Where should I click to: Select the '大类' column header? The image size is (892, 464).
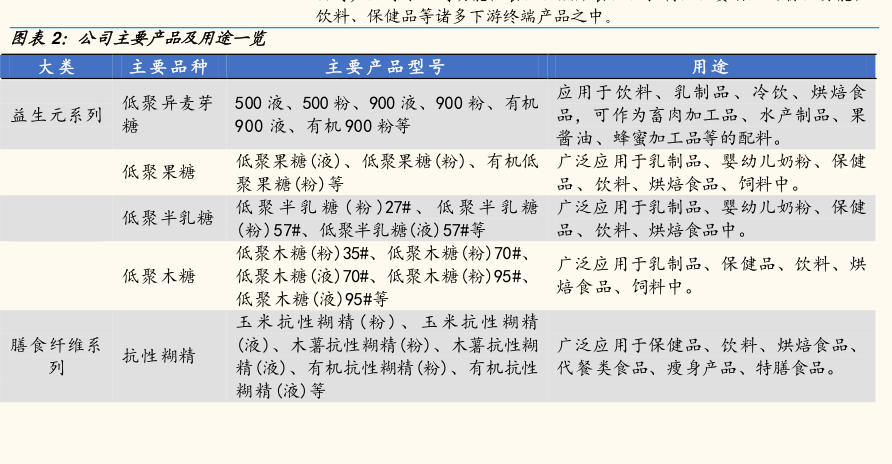pyautogui.click(x=56, y=66)
